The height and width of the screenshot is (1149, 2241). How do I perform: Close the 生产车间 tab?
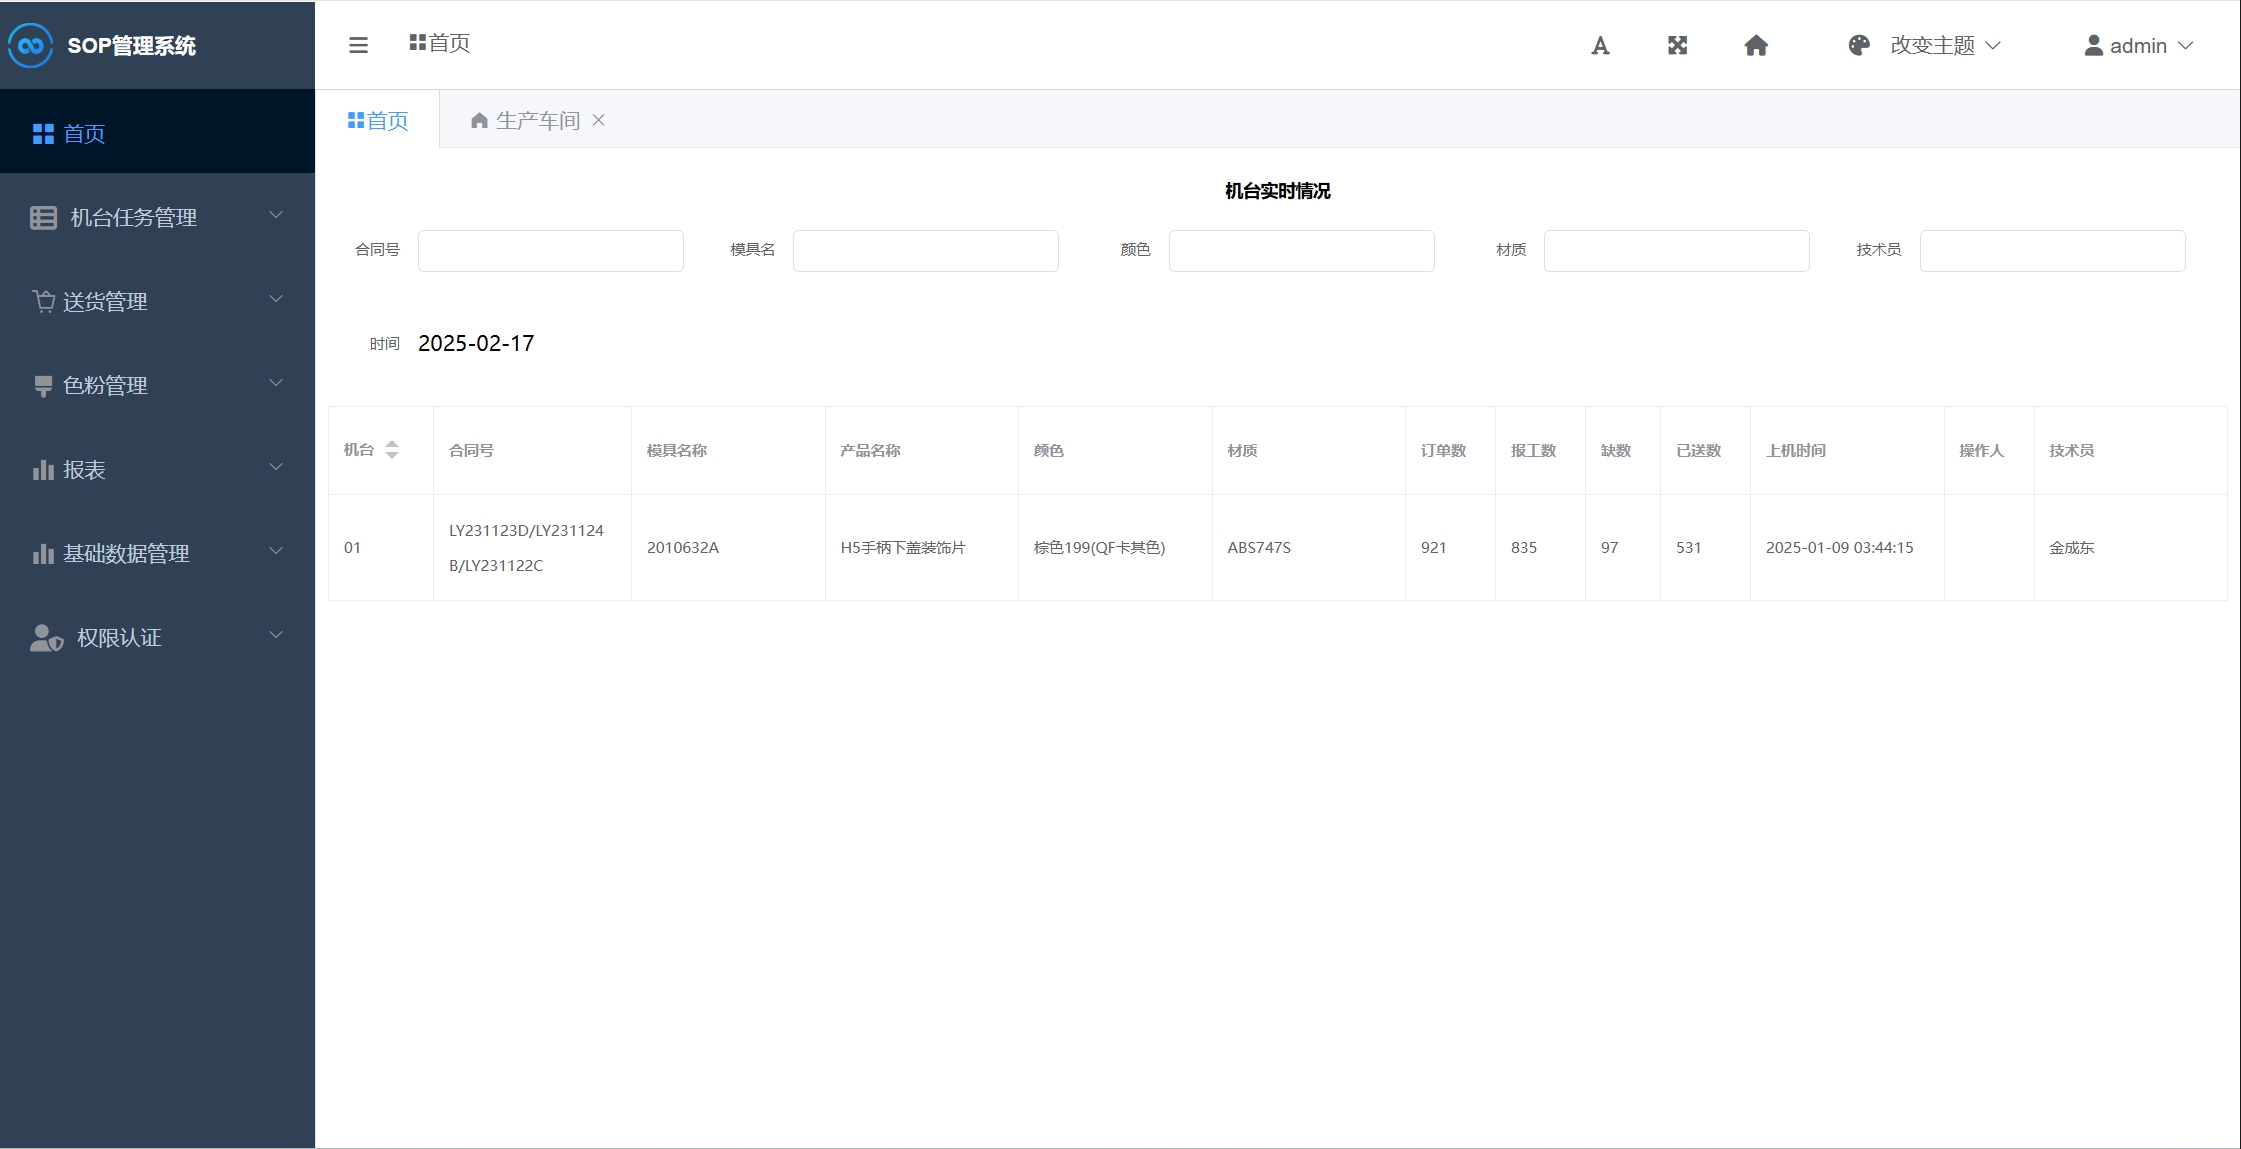(599, 120)
